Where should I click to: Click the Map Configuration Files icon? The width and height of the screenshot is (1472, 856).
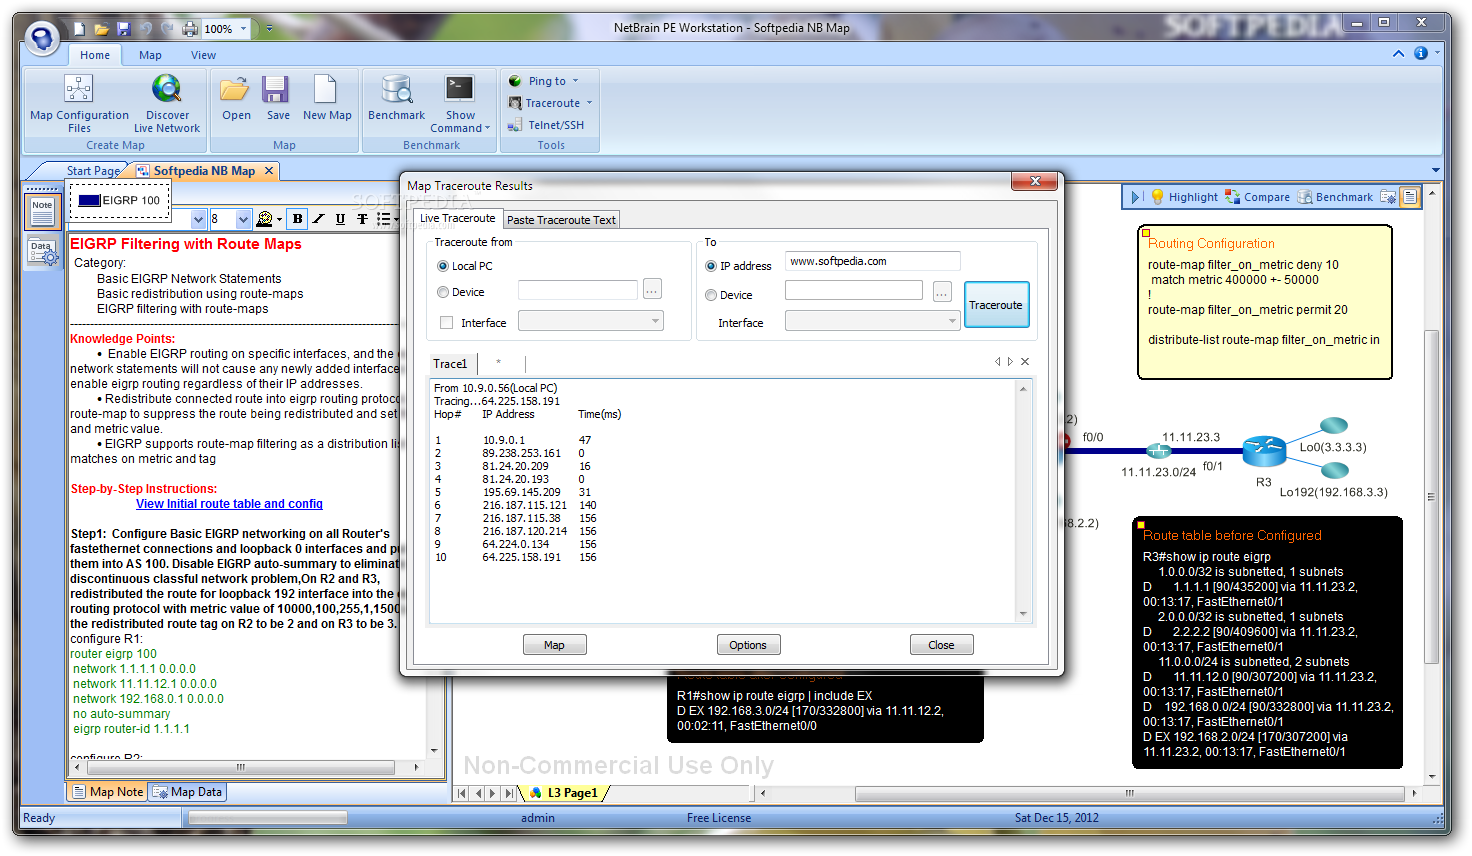pyautogui.click(x=79, y=90)
